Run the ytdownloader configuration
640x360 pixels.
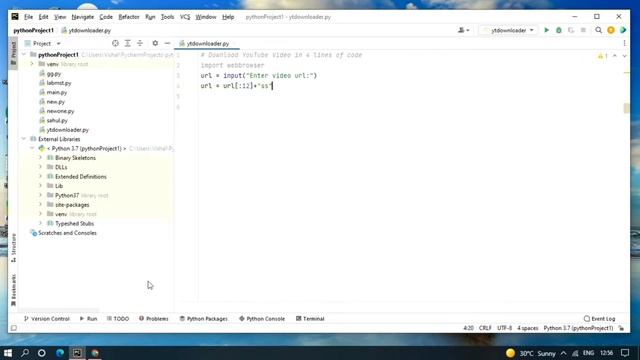pos(547,30)
